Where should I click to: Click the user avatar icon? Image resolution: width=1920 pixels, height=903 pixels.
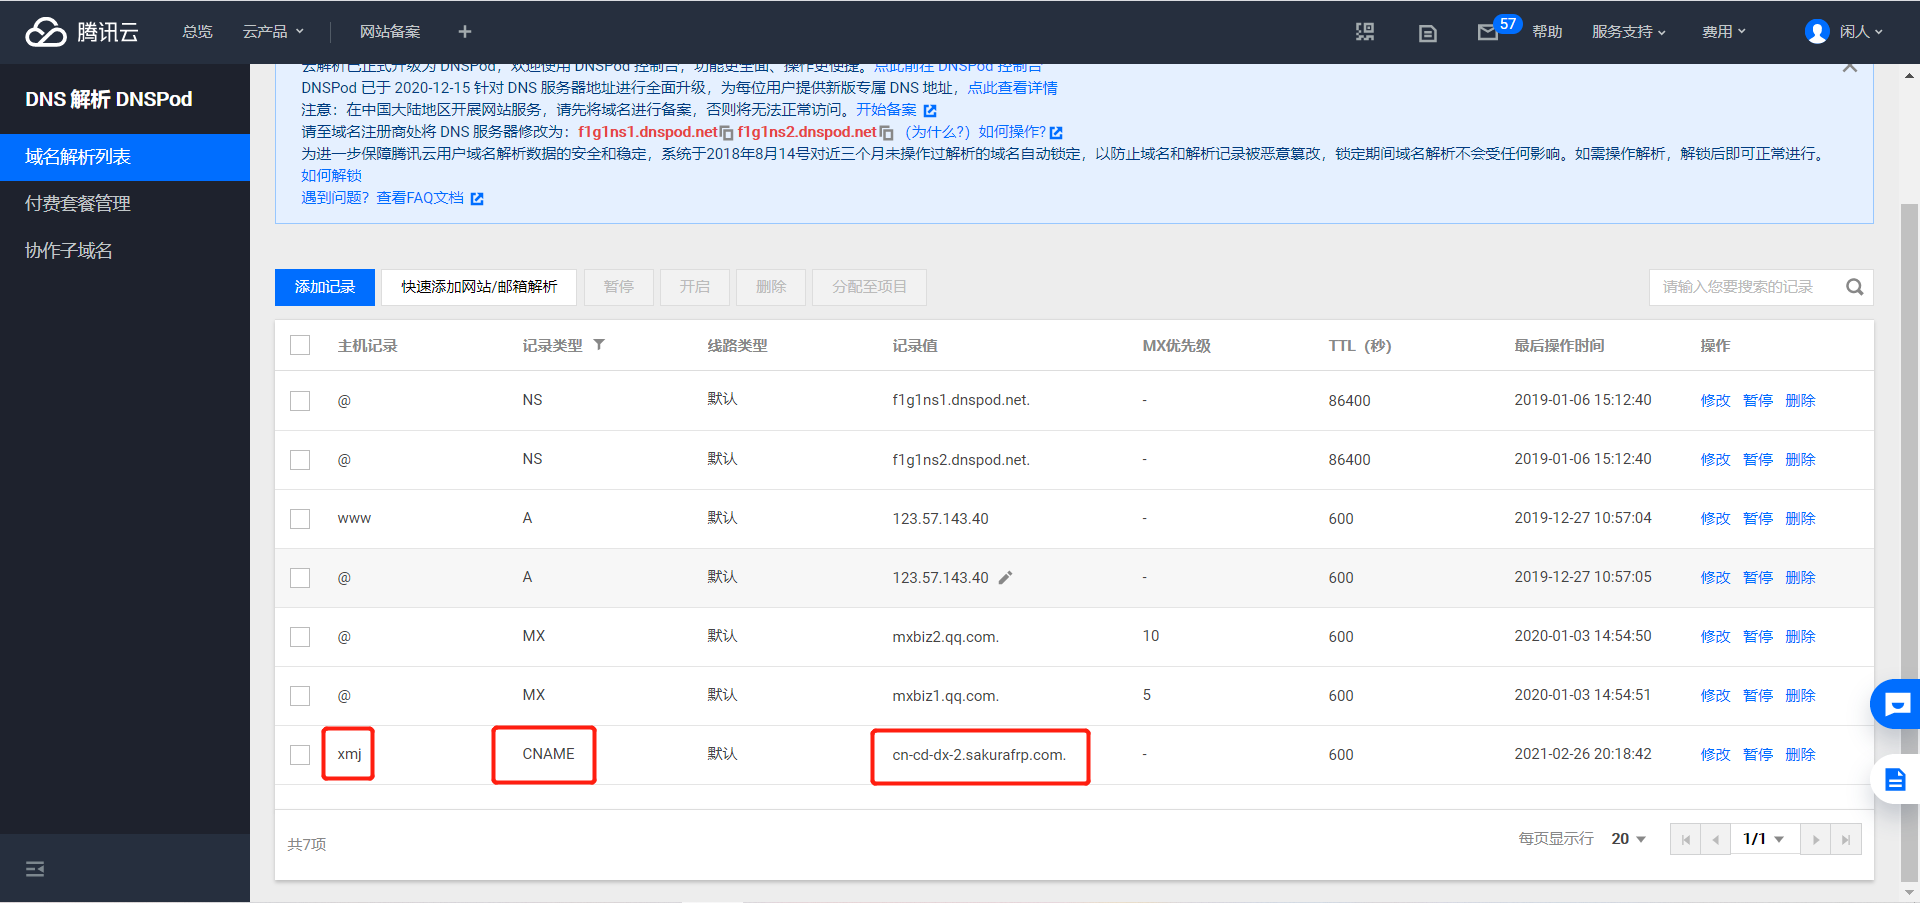click(x=1817, y=32)
